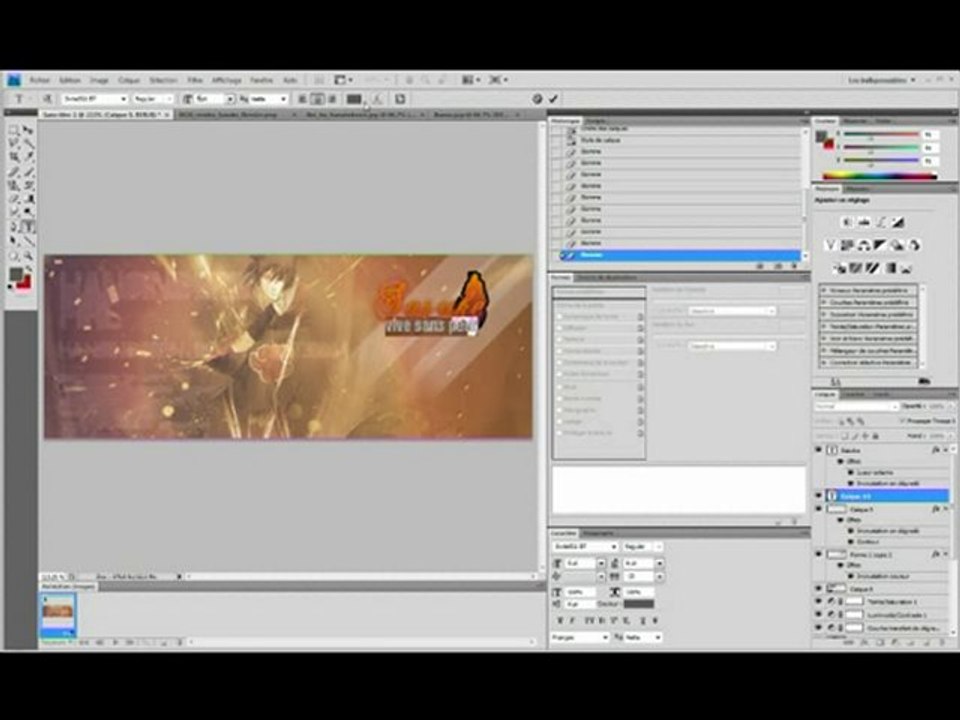960x720 pixels.
Task: Click the History panel vertical scrollbar
Action: pyautogui.click(x=804, y=191)
